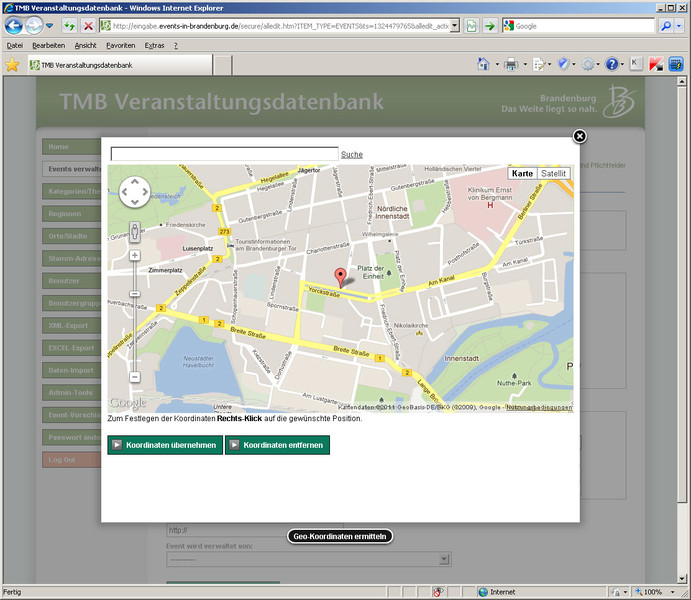Open the Favoriten menu
The height and width of the screenshot is (600, 691).
pyautogui.click(x=120, y=45)
